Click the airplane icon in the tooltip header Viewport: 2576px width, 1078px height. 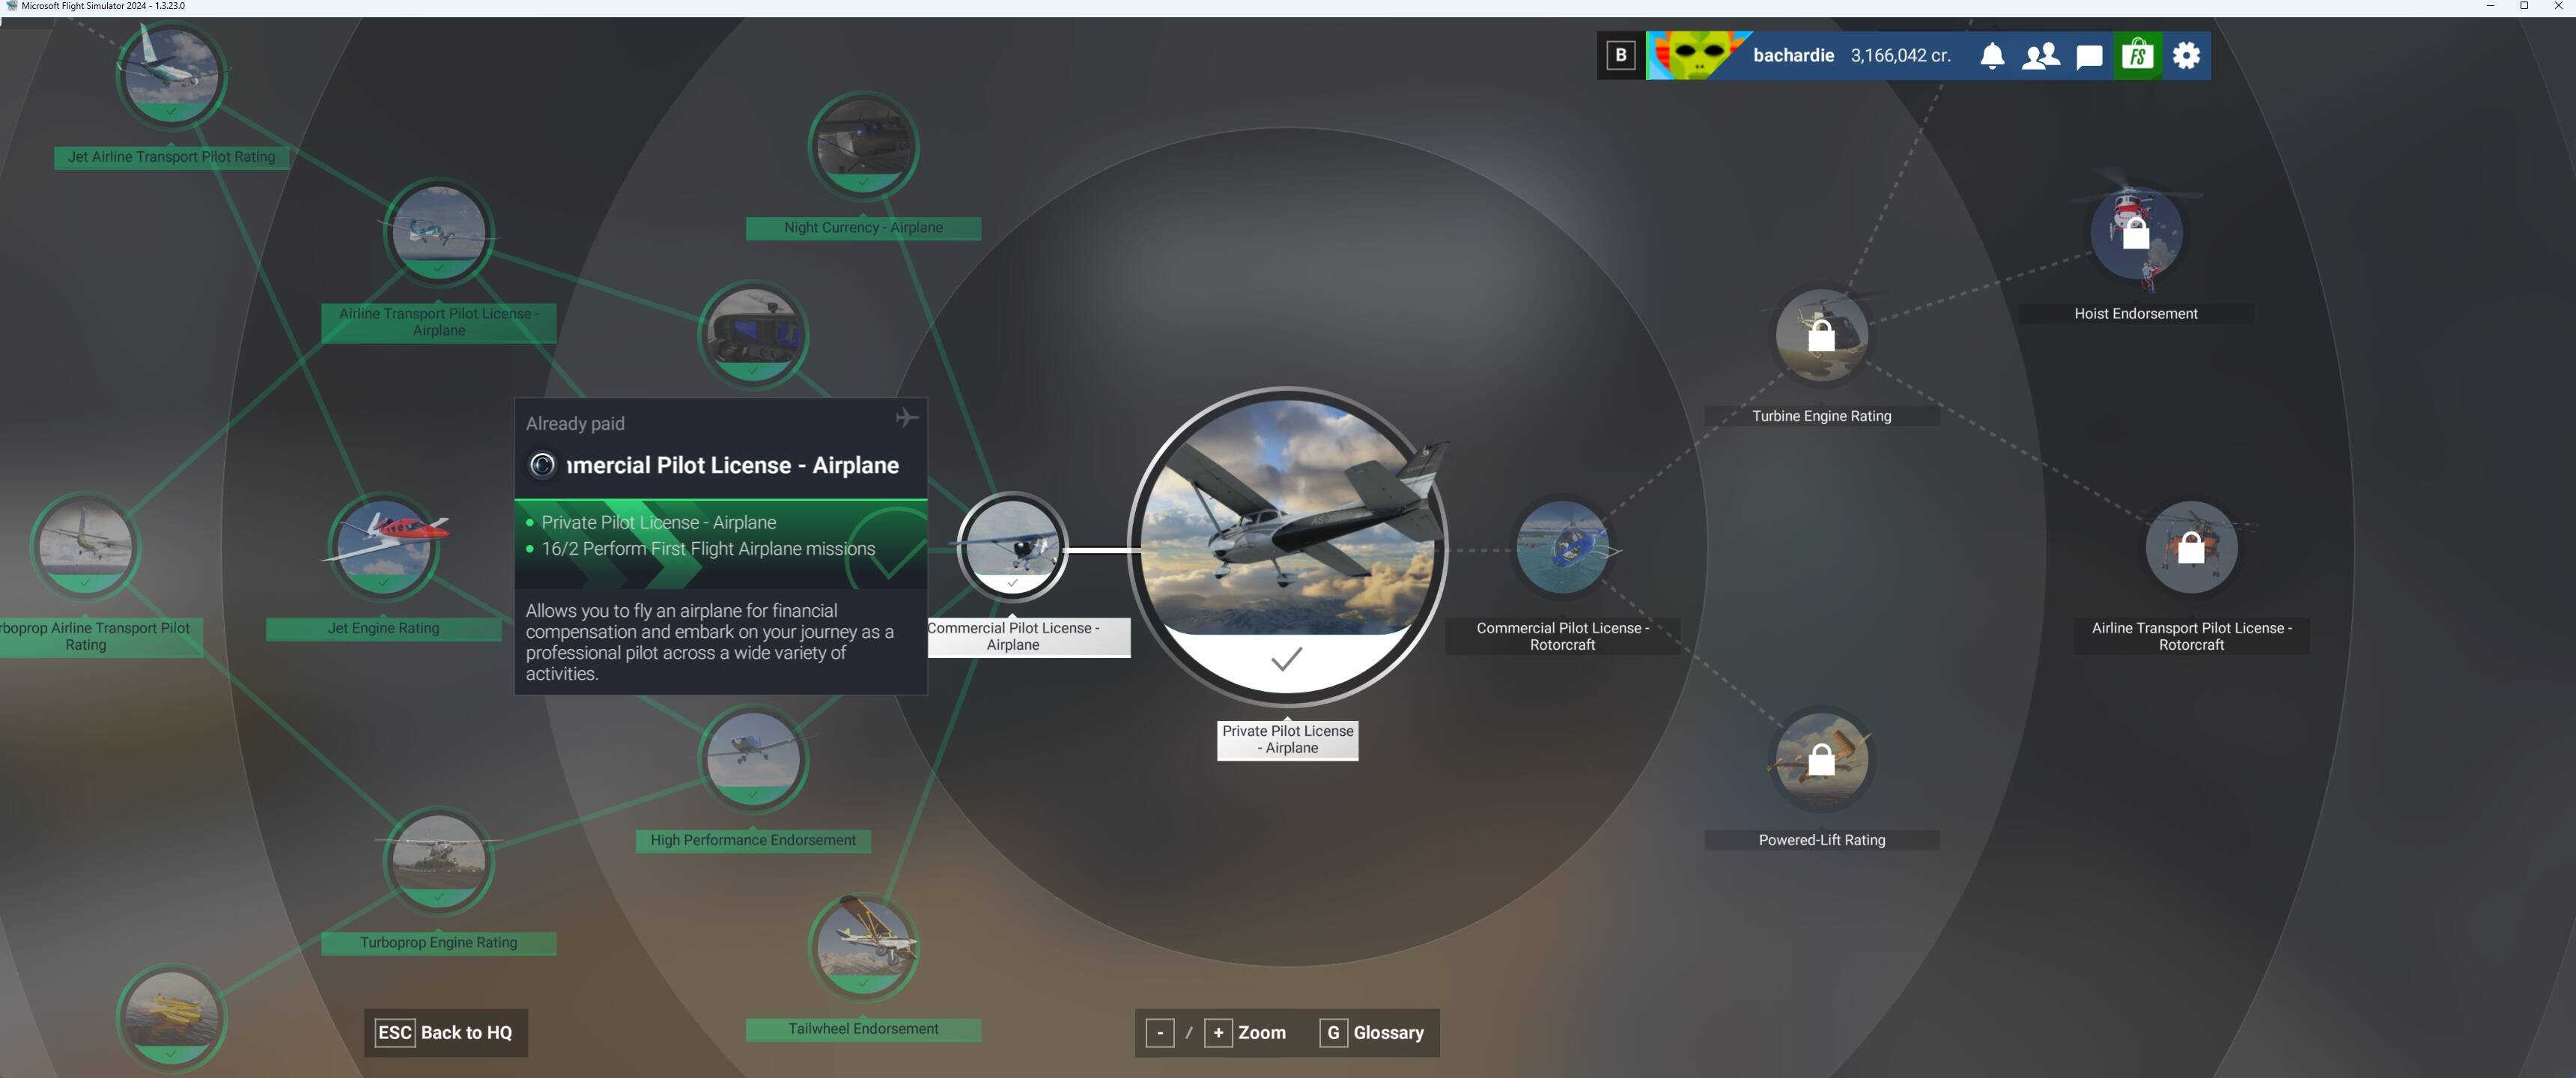pos(906,417)
